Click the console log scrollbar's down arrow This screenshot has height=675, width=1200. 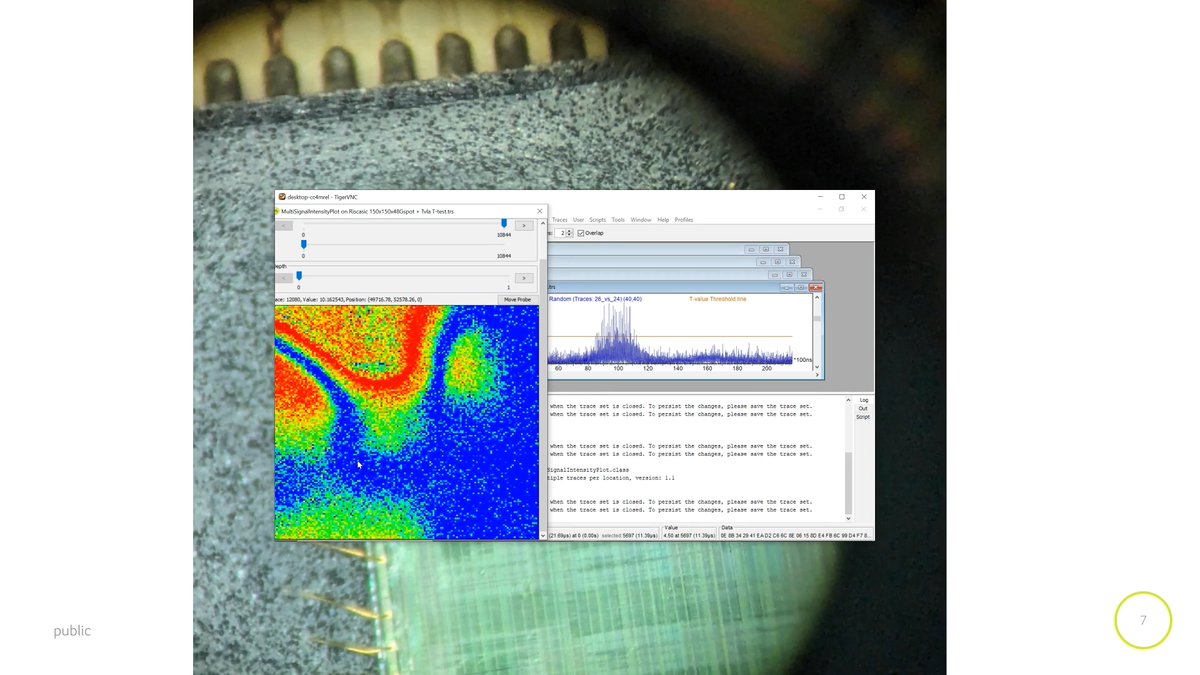point(849,519)
